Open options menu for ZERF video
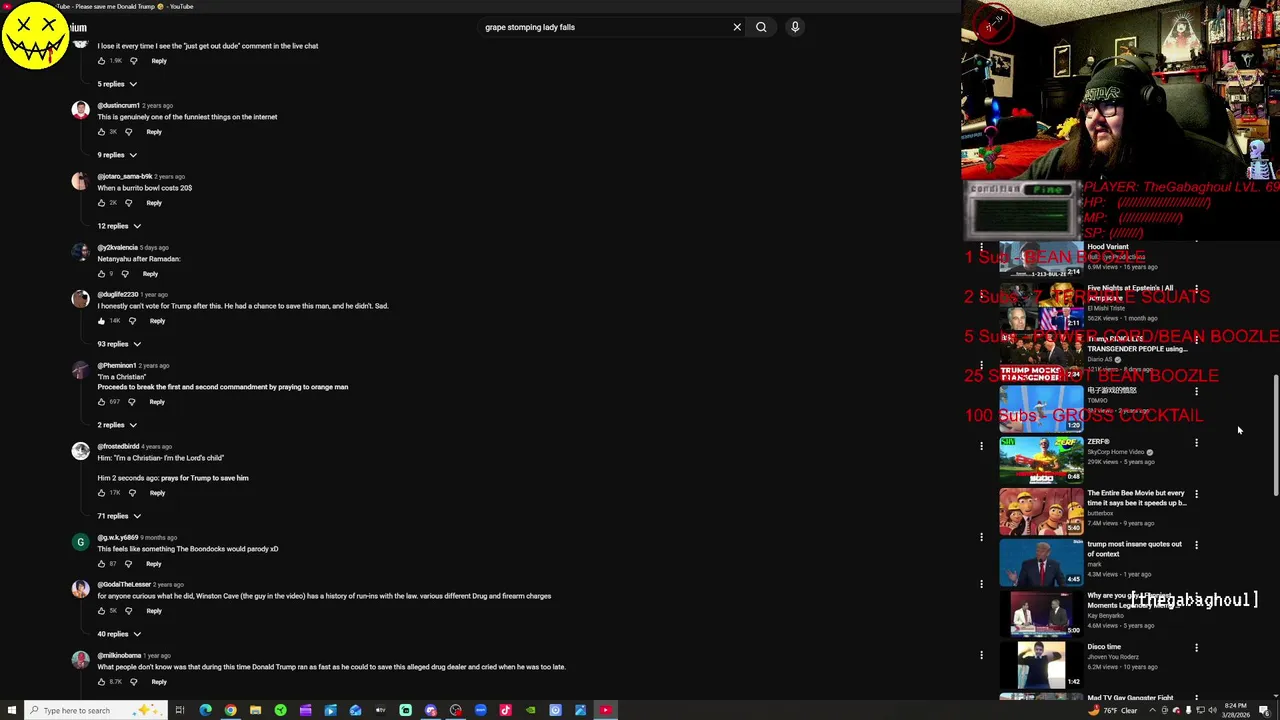 [1196, 443]
